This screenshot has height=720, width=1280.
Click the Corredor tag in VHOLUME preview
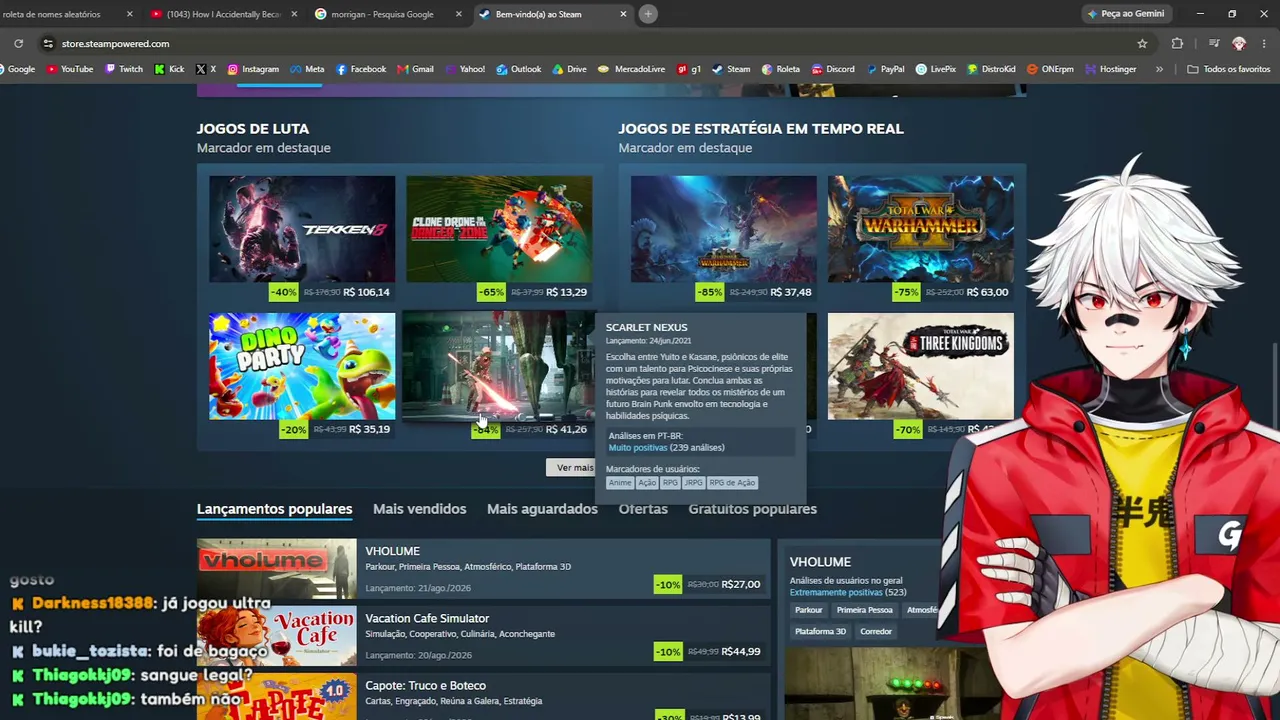point(876,632)
